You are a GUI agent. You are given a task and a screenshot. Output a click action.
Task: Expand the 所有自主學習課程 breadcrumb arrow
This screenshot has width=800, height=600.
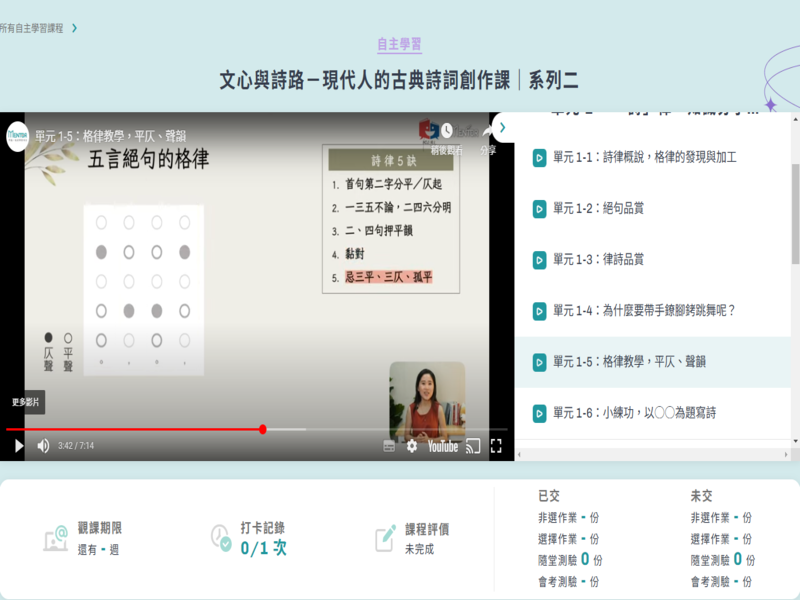(x=74, y=28)
